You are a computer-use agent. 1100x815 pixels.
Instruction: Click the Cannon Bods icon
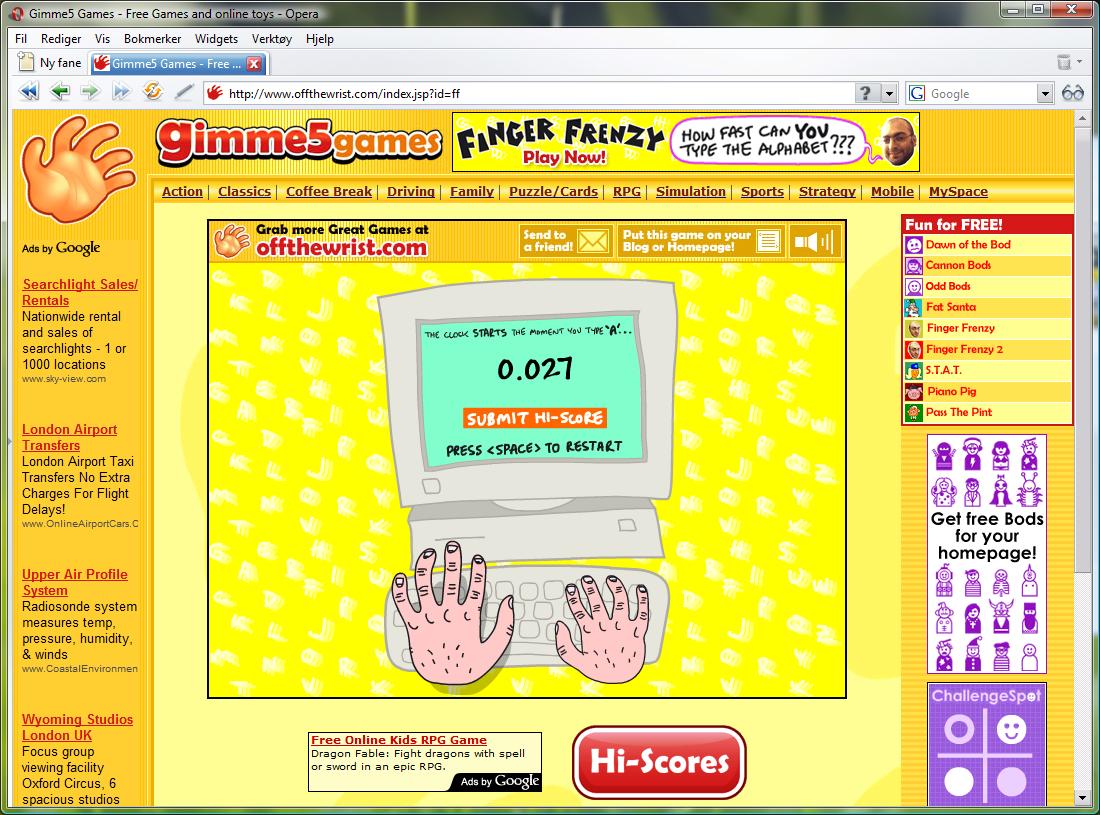[913, 266]
